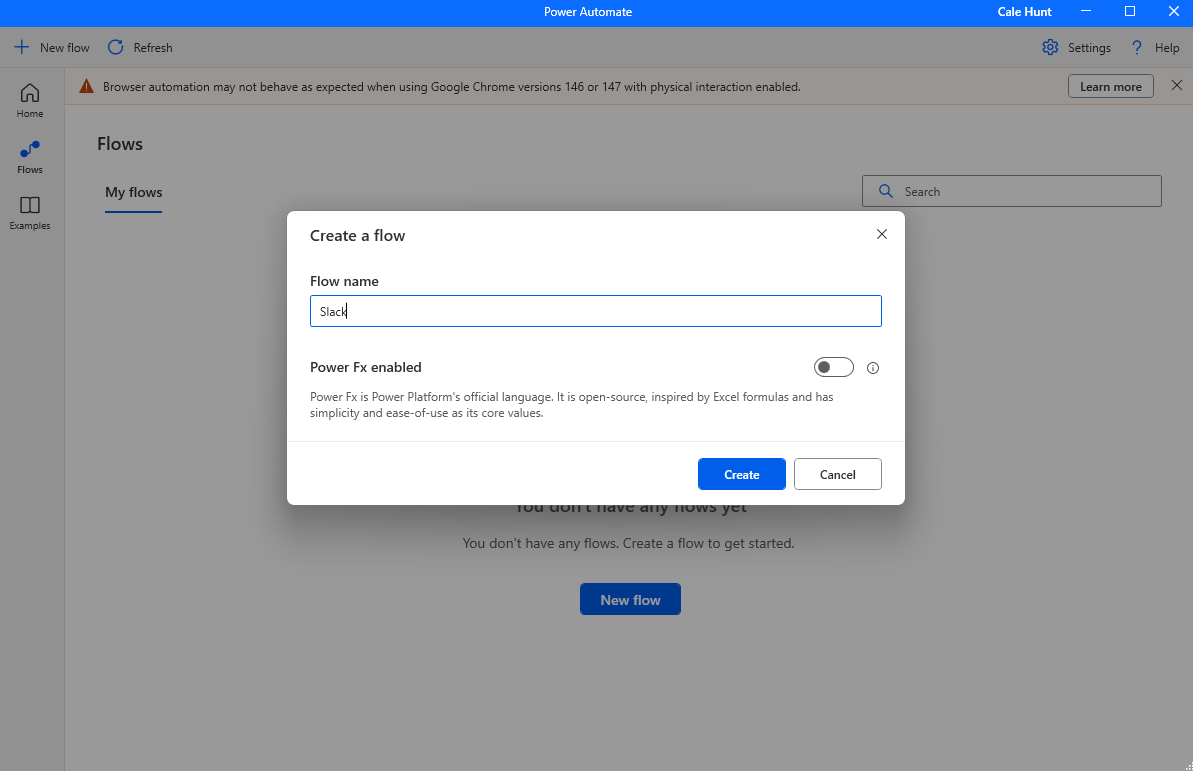Click Power Fx info icon

(x=873, y=368)
